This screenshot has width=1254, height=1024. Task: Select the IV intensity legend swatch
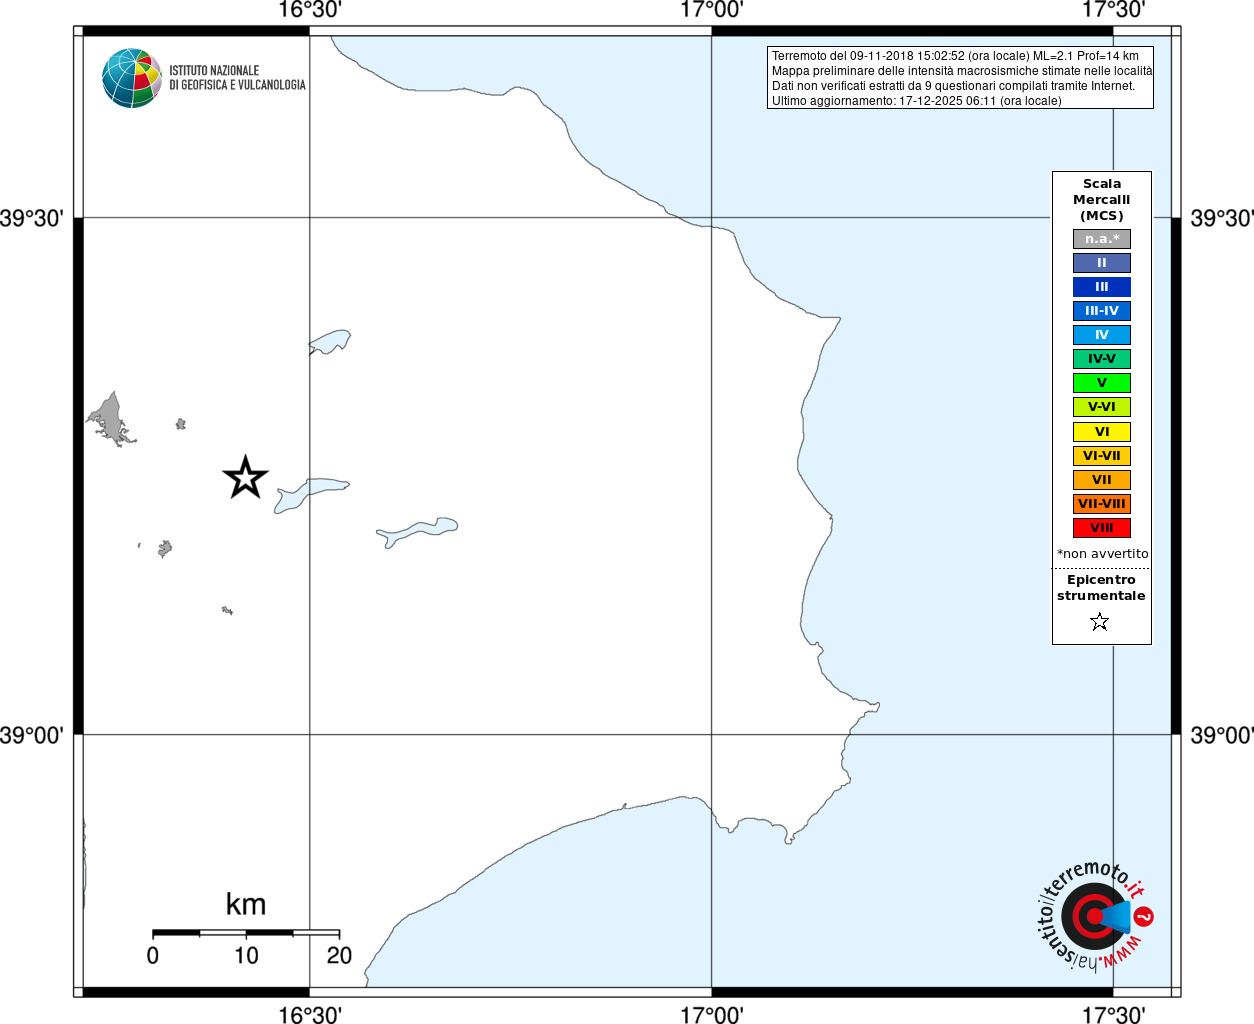point(1102,335)
